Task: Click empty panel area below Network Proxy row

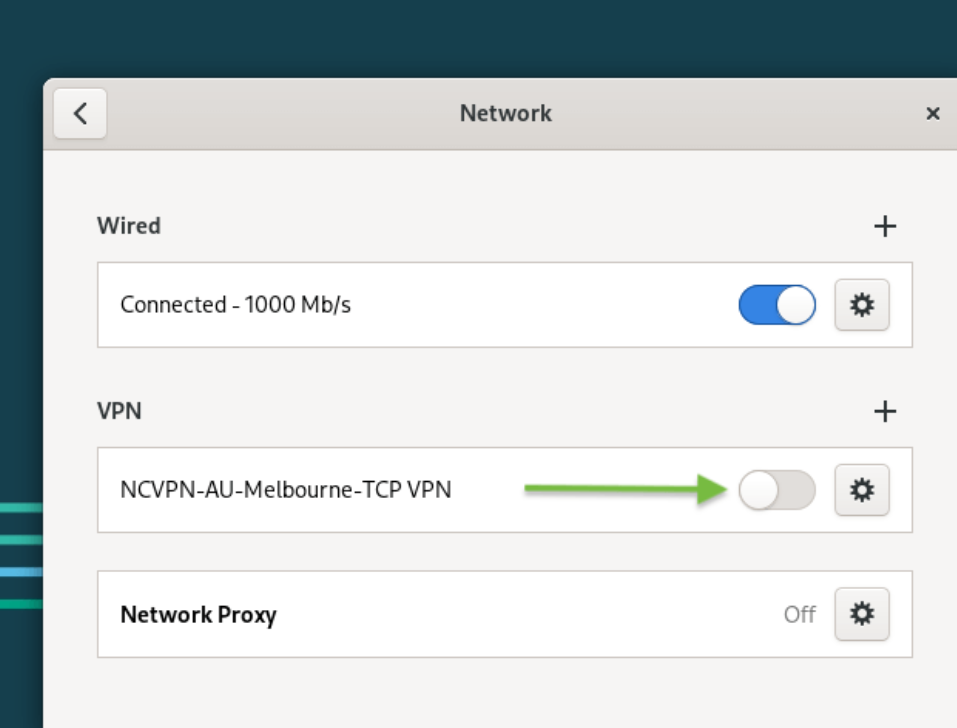Action: tap(505, 693)
